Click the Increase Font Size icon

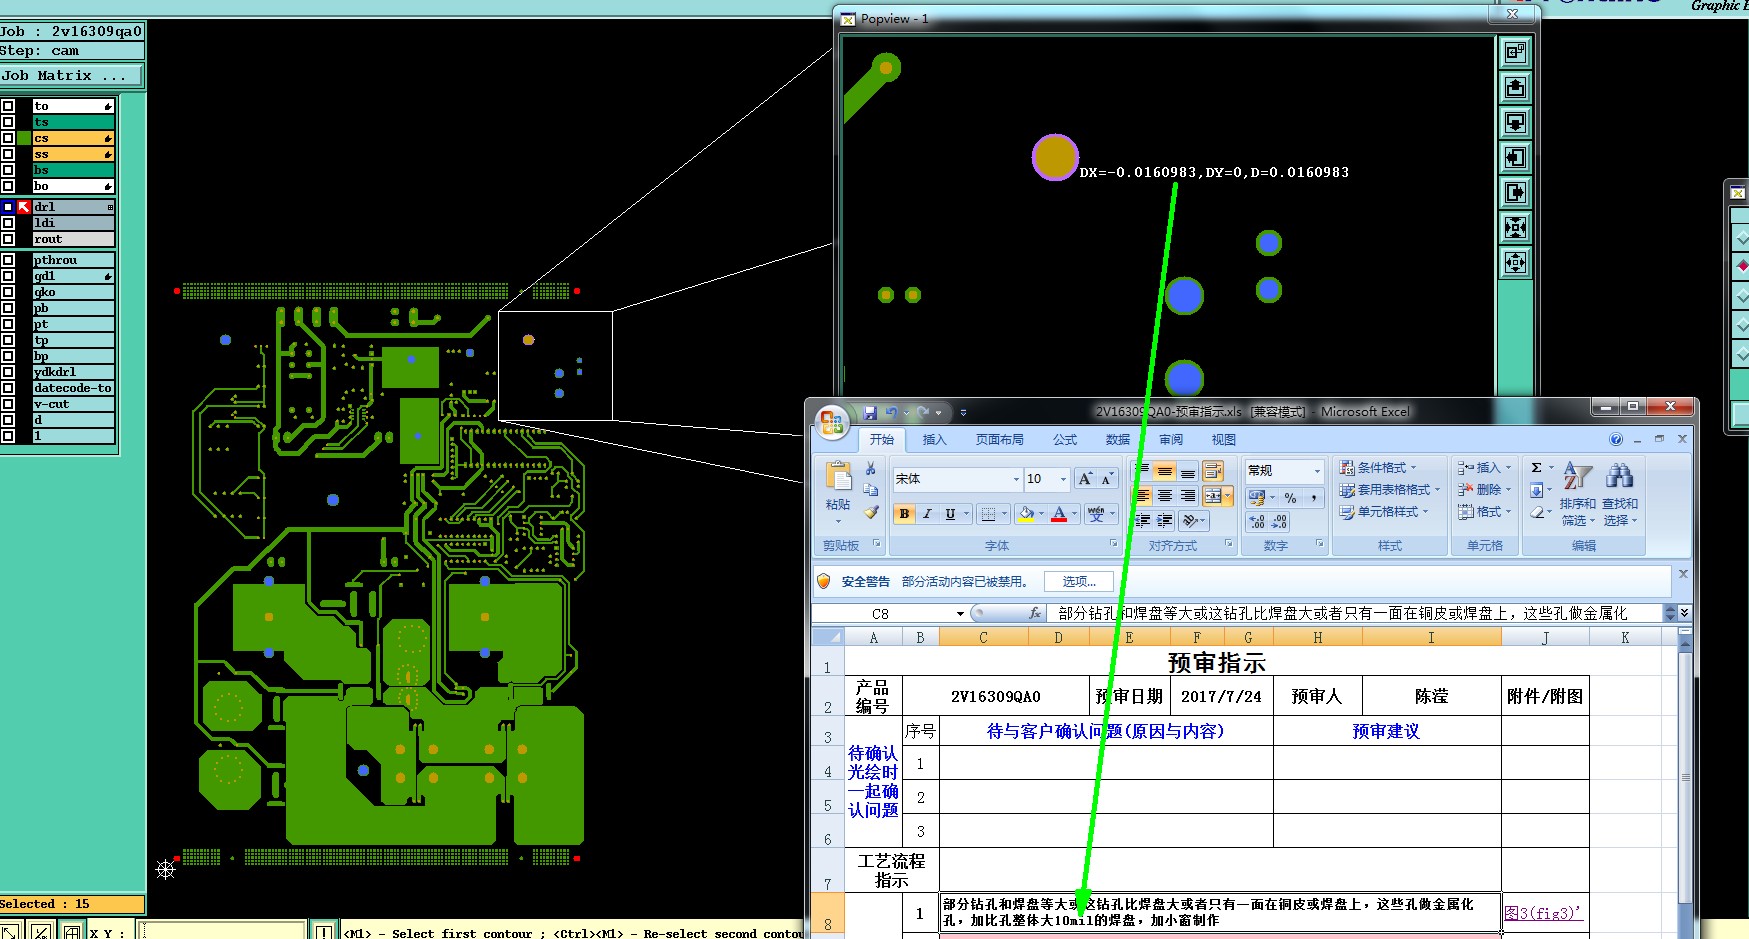coord(1085,479)
